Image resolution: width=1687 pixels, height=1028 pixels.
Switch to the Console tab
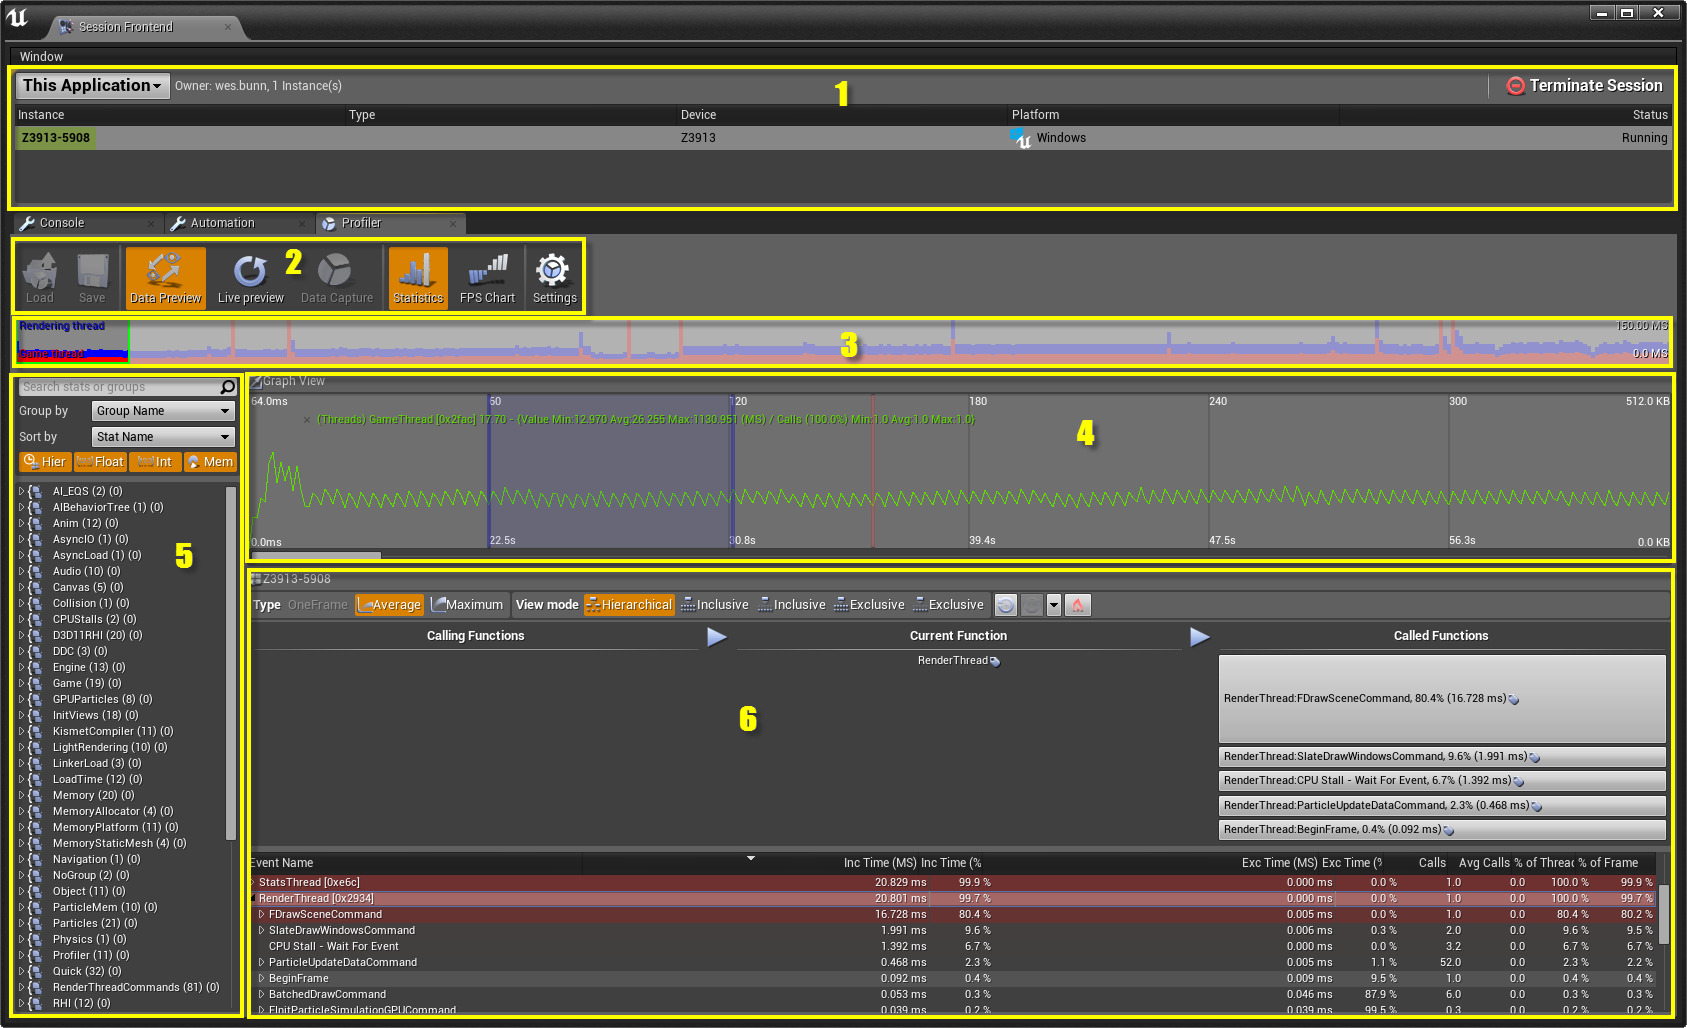[x=62, y=223]
